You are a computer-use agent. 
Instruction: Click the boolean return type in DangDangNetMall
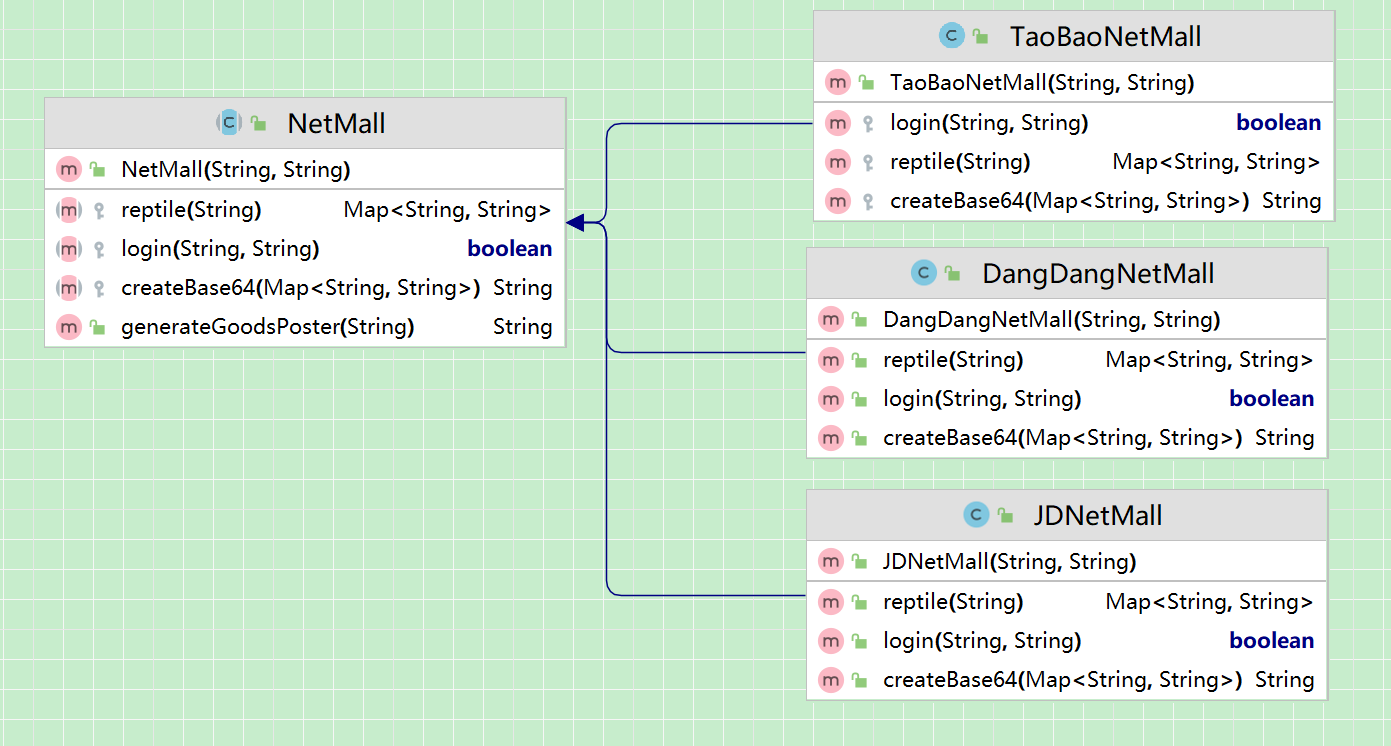(1271, 398)
